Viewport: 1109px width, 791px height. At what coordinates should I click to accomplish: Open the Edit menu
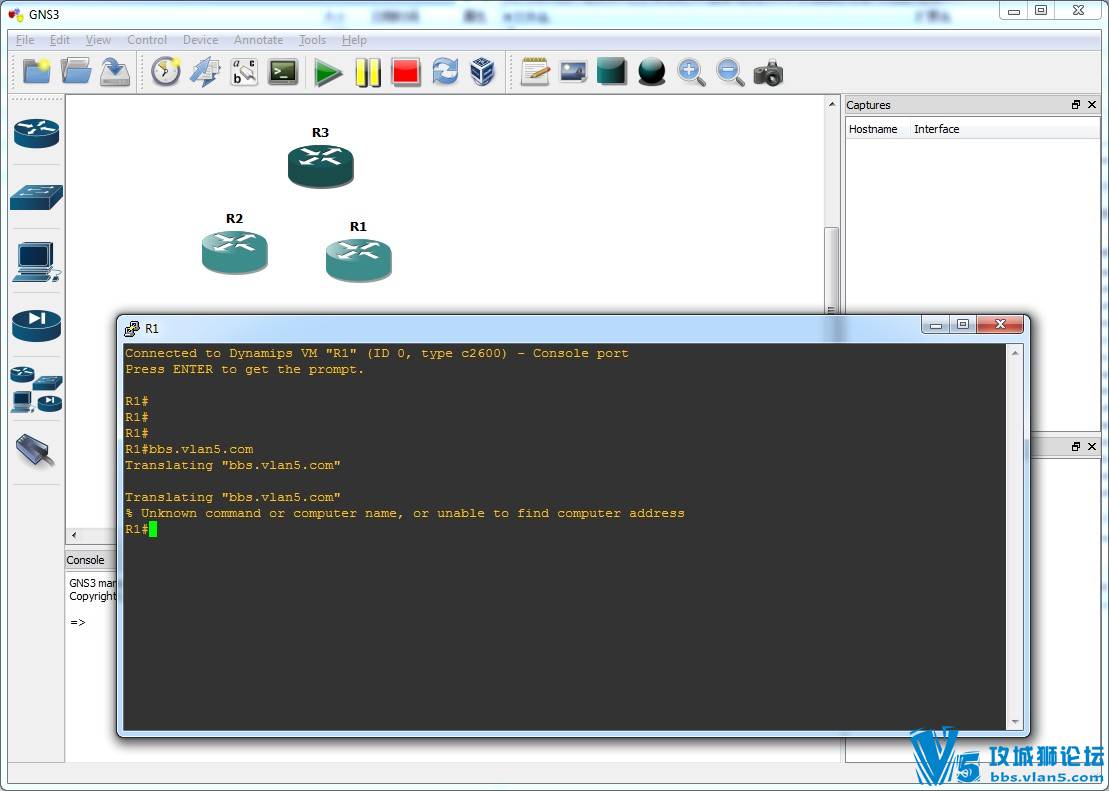coord(59,40)
